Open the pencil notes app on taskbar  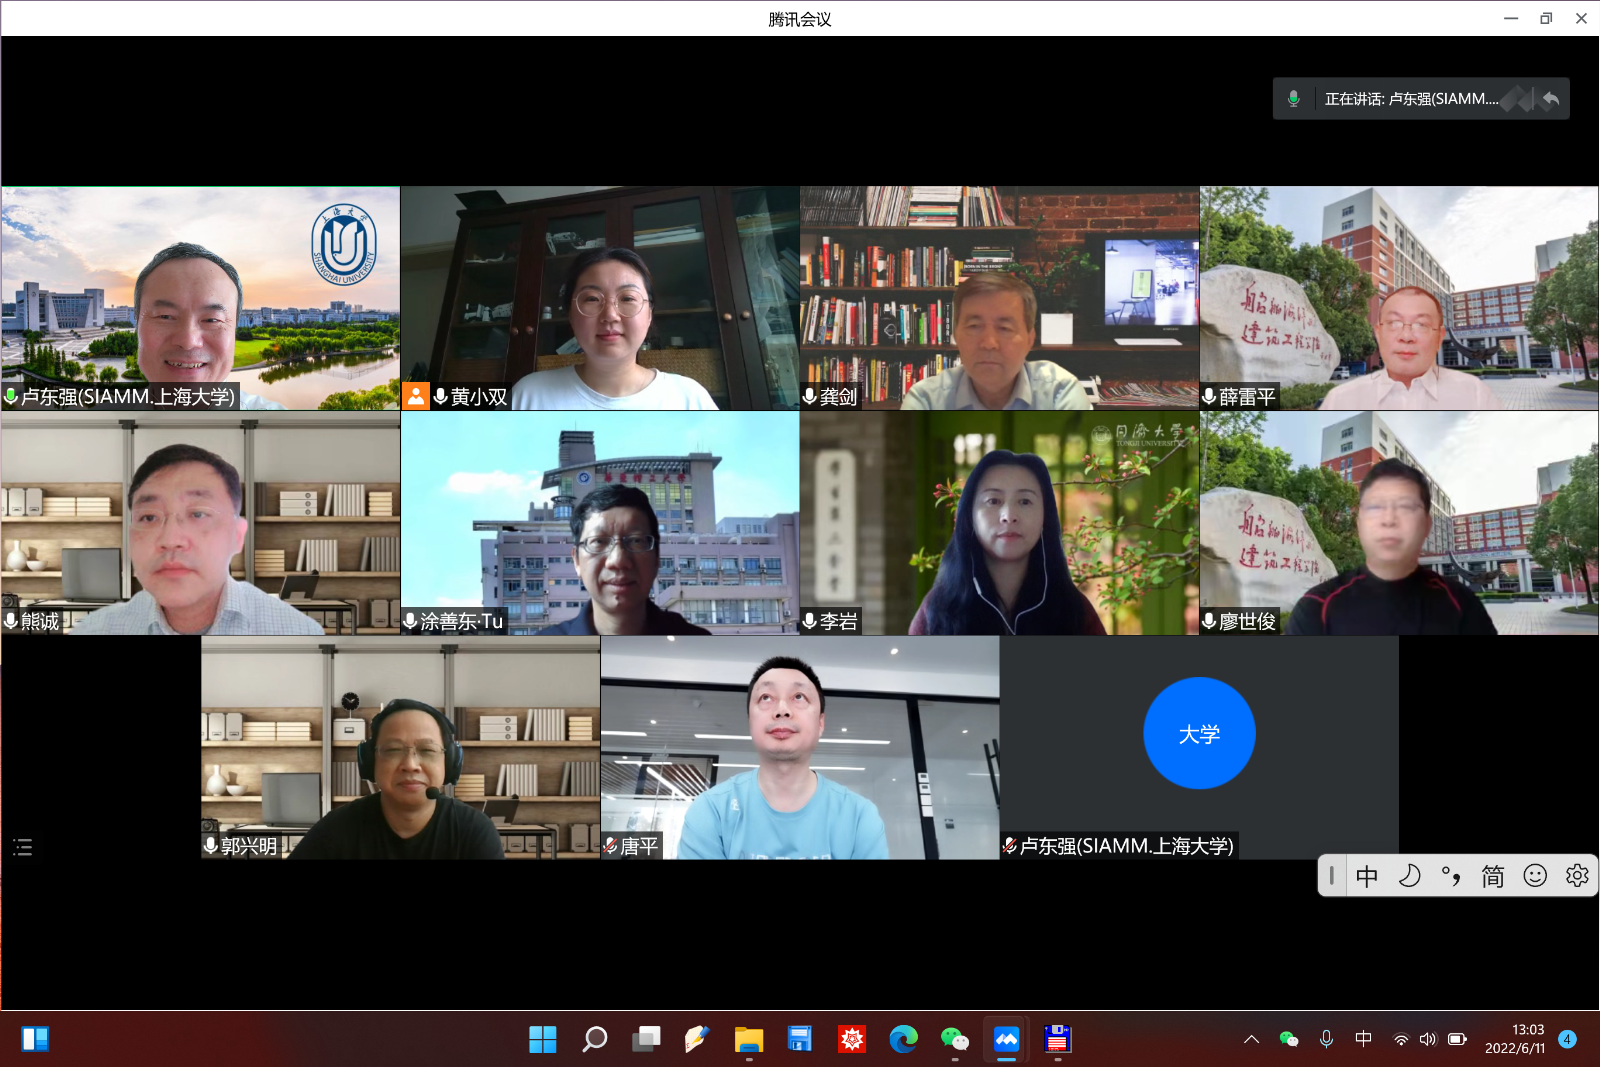point(697,1039)
